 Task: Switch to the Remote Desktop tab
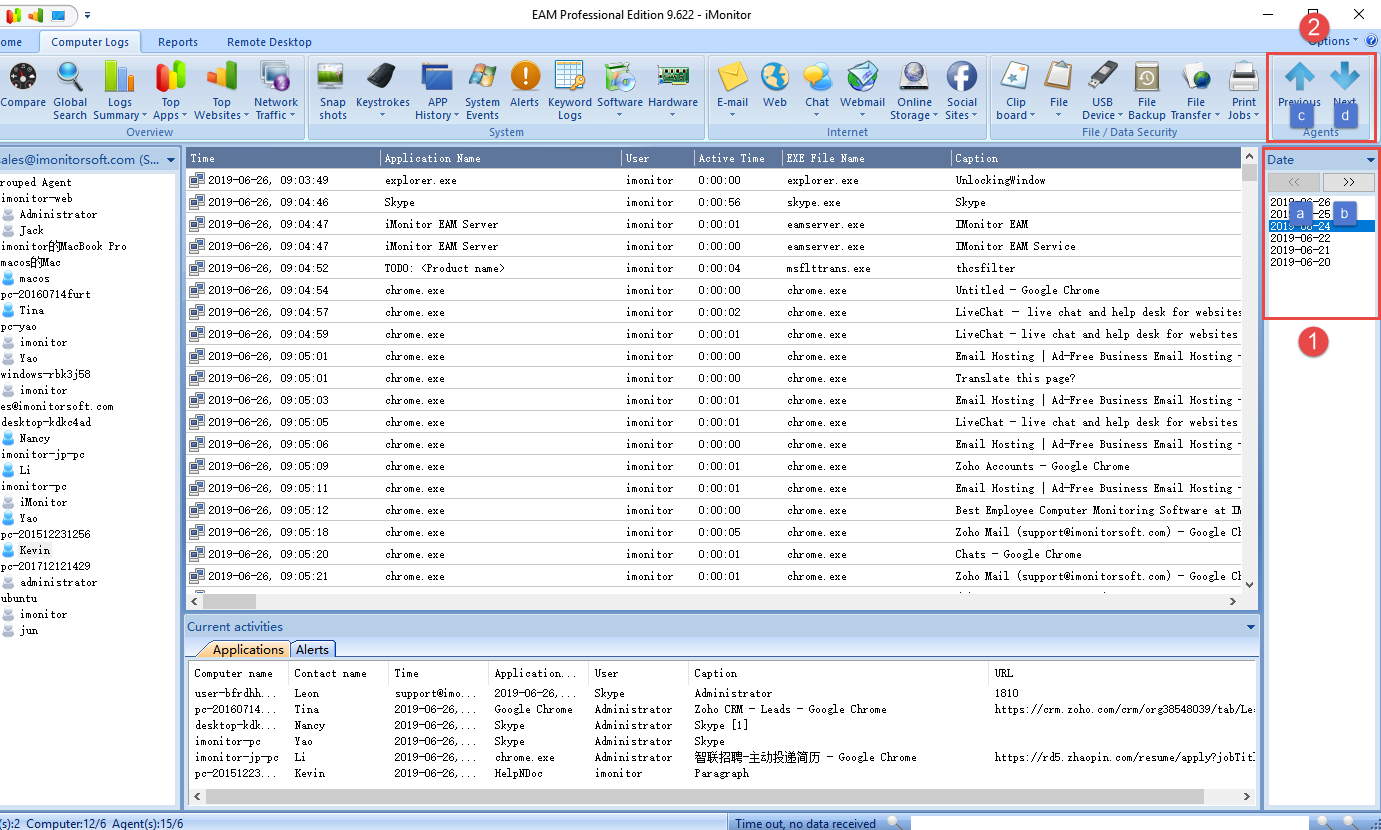point(269,42)
